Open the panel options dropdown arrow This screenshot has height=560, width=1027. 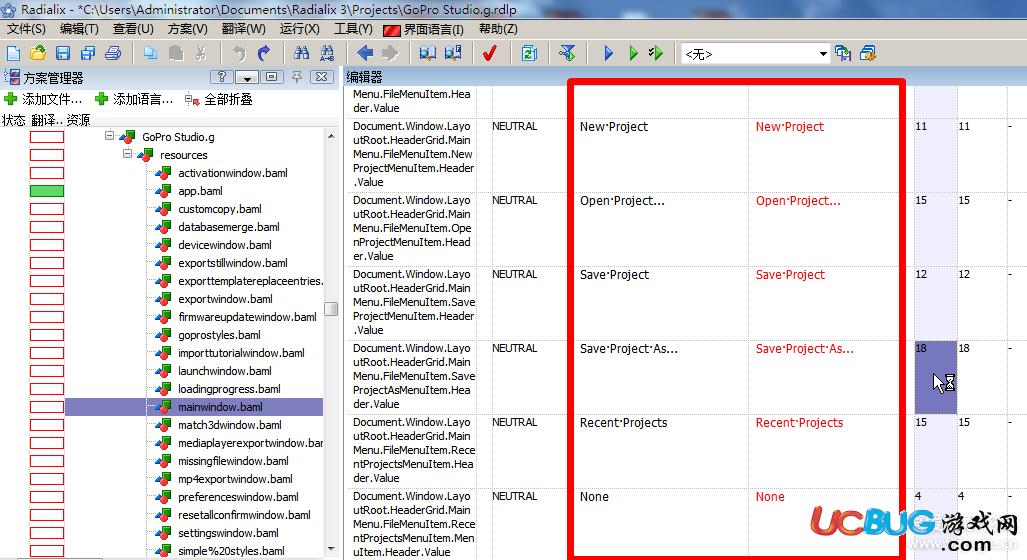pyautogui.click(x=247, y=77)
